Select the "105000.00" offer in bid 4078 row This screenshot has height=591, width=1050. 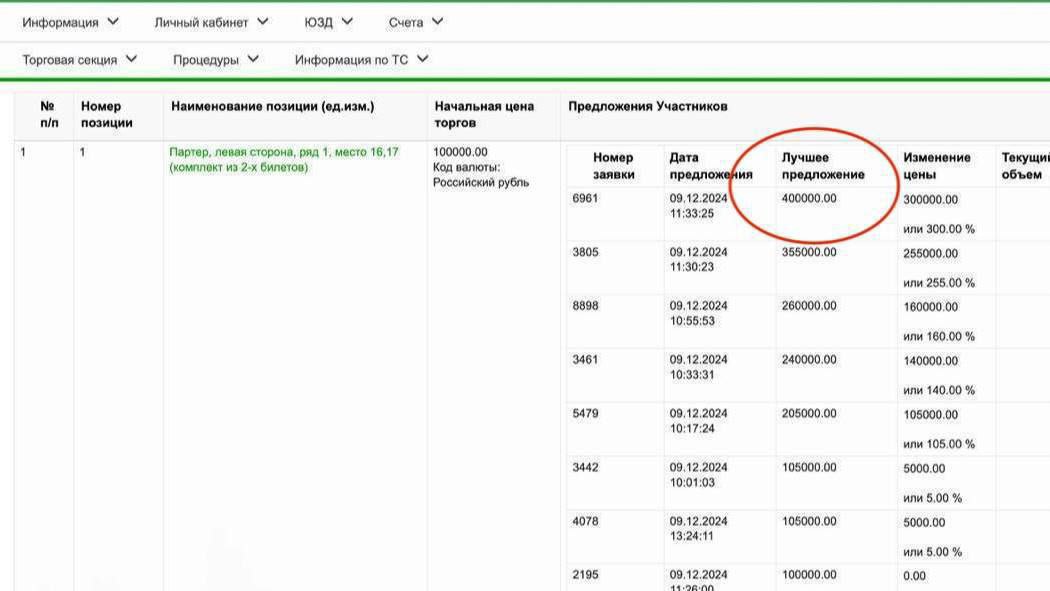point(809,521)
